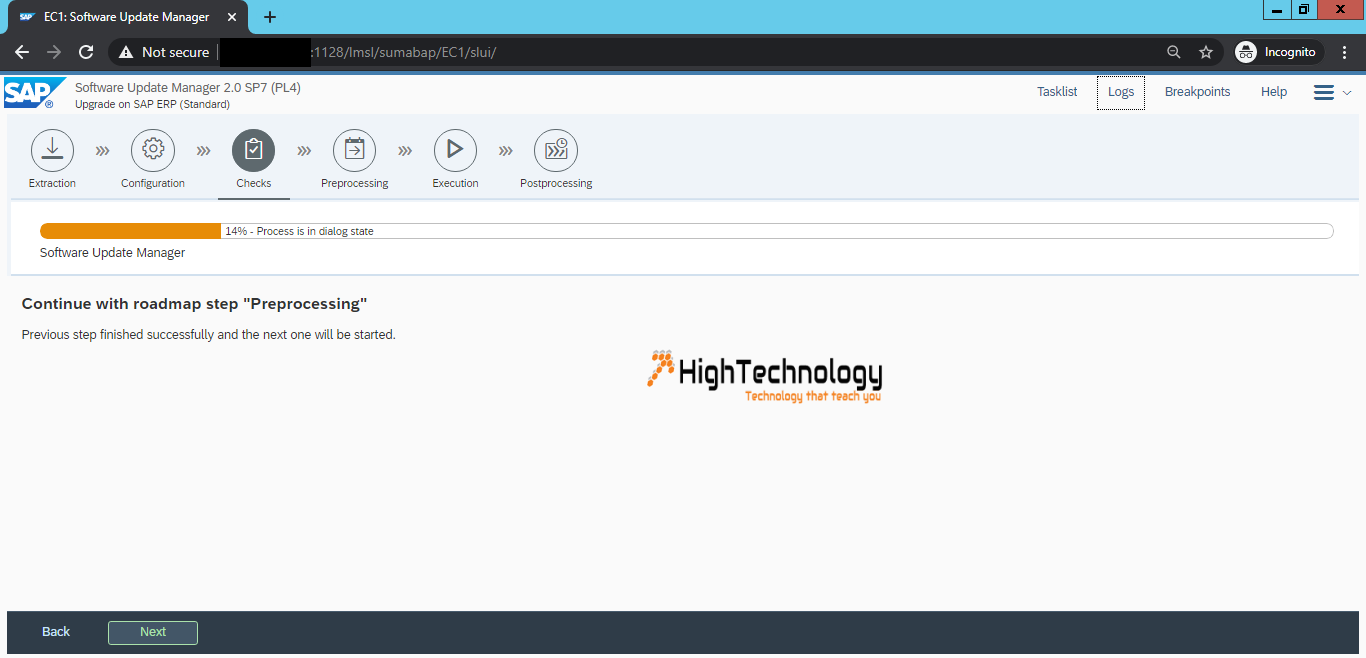
Task: Click the Next button
Action: point(153,632)
